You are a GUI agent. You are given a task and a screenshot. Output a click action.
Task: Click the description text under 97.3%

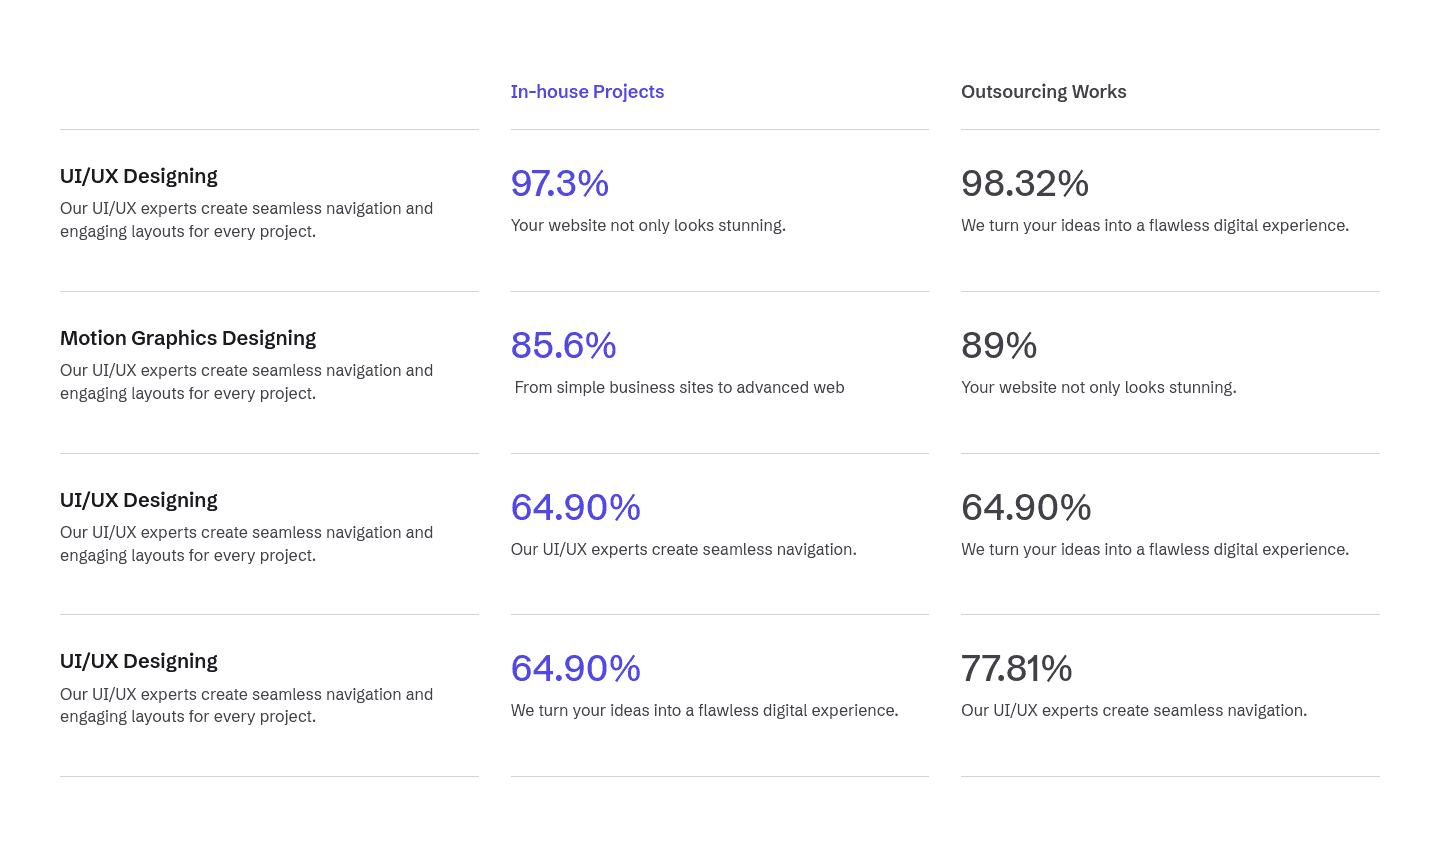pyautogui.click(x=648, y=226)
